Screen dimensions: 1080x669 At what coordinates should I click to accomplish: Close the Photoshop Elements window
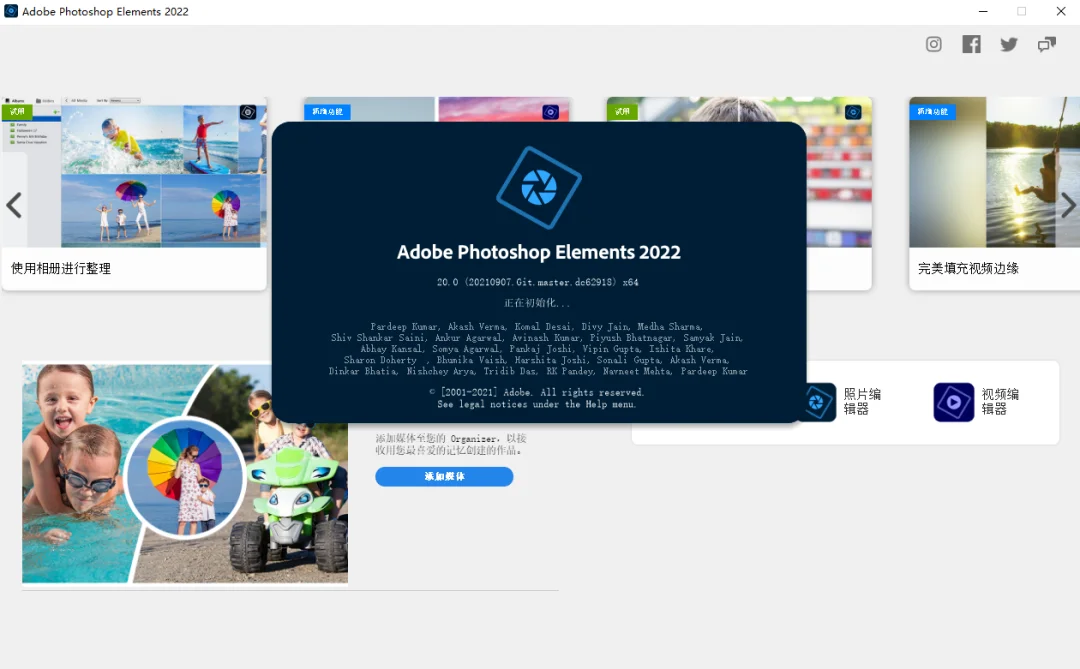[x=1061, y=11]
